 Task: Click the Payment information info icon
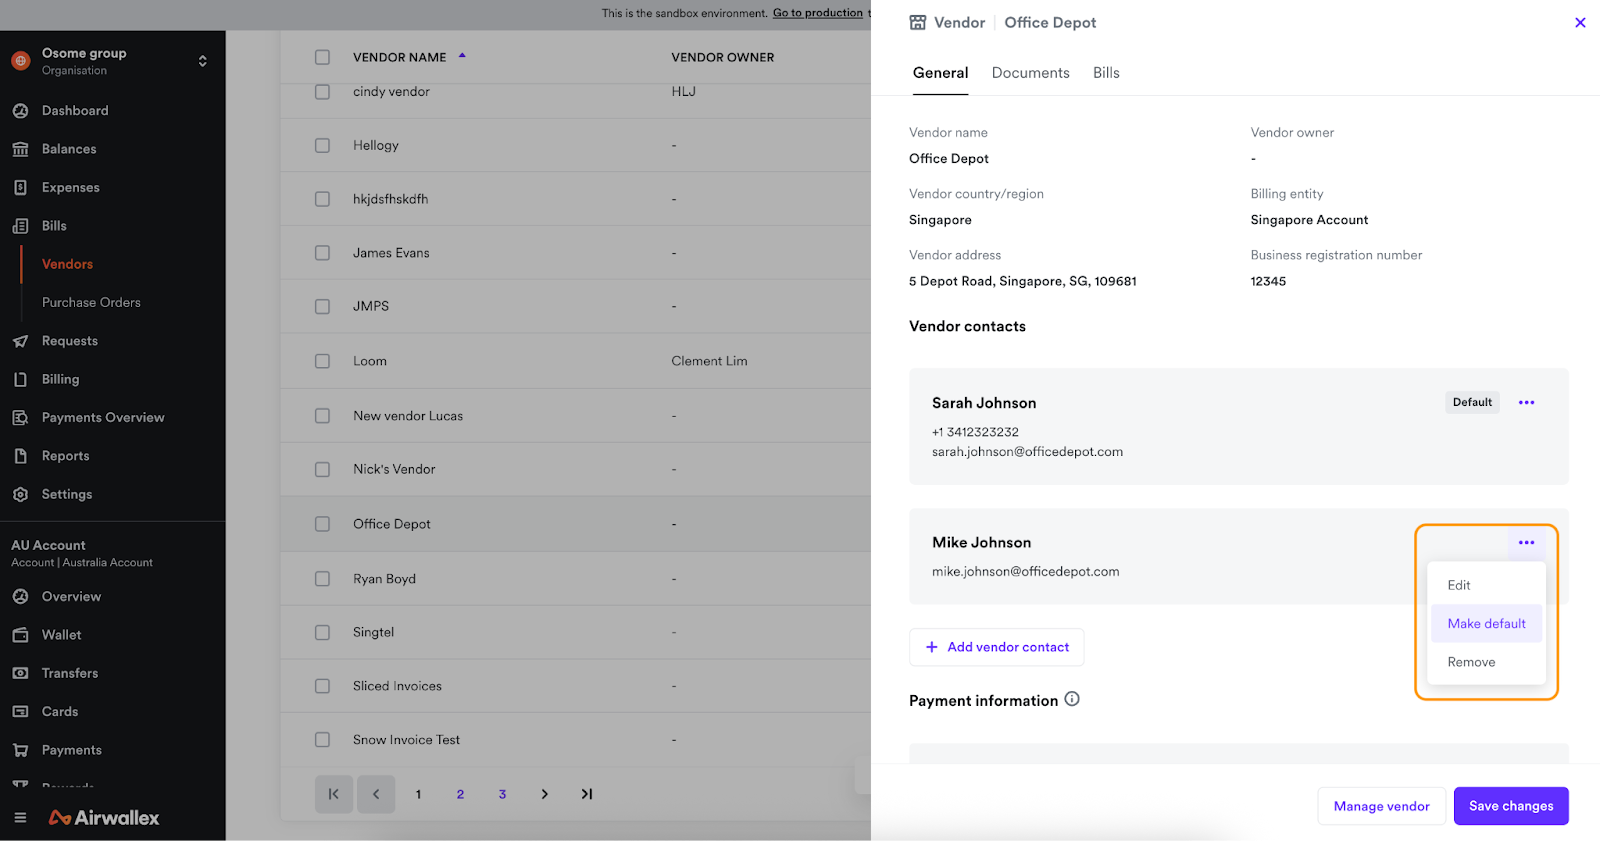point(1072,699)
